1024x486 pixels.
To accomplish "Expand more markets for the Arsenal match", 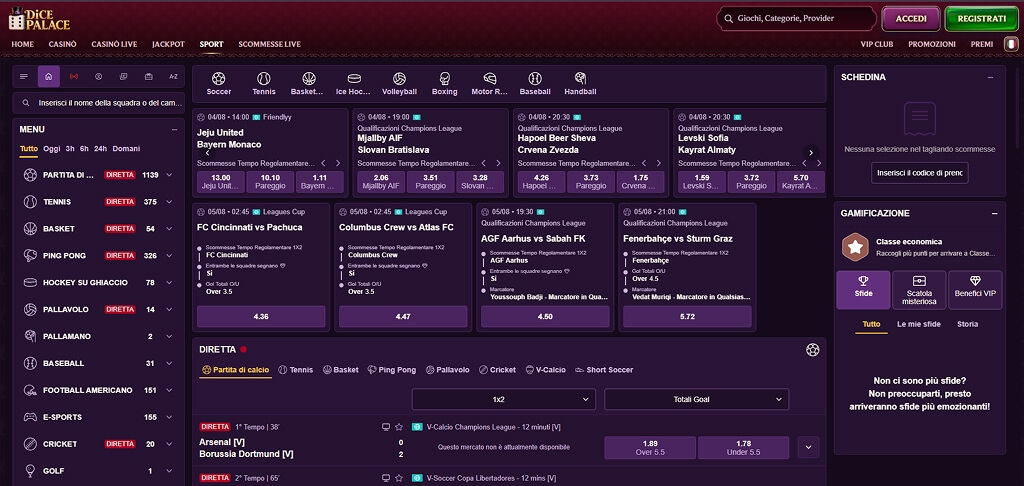I will coord(808,447).
